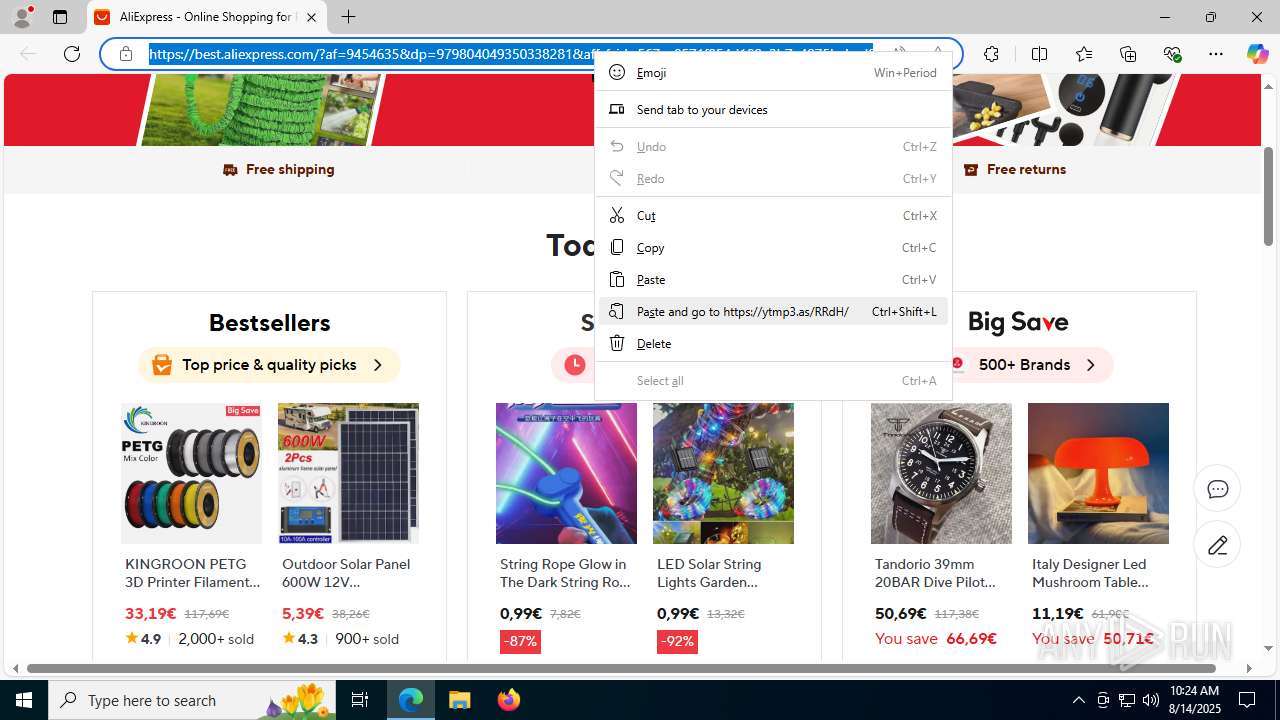Toggle Split screen icon
The image size is (1280, 720).
pyautogui.click(x=1039, y=54)
